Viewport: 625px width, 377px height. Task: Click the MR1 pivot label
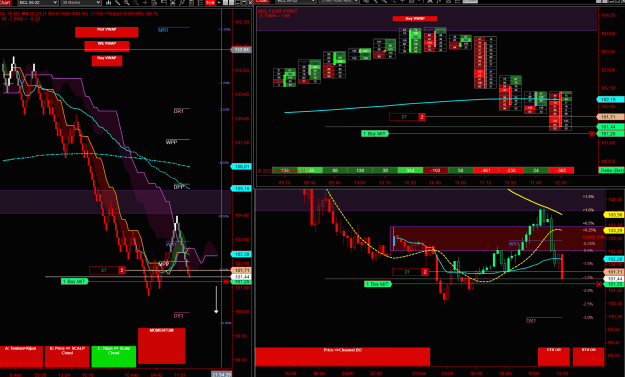point(163,30)
